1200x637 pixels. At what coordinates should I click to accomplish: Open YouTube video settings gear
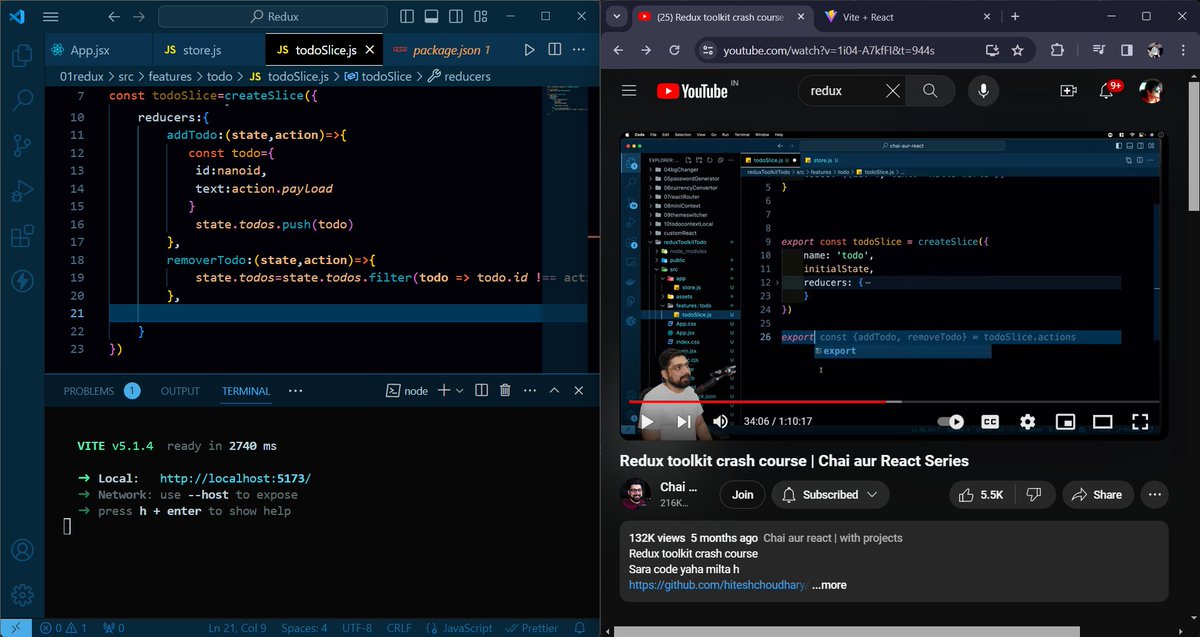tap(1027, 422)
